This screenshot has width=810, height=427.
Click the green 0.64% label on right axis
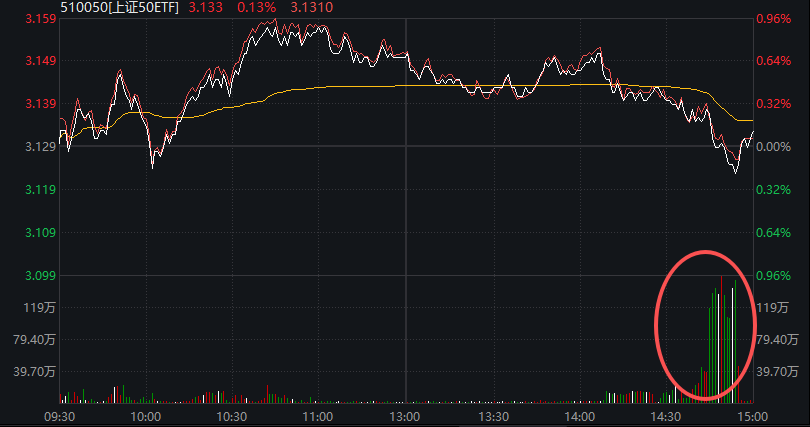[x=774, y=233]
